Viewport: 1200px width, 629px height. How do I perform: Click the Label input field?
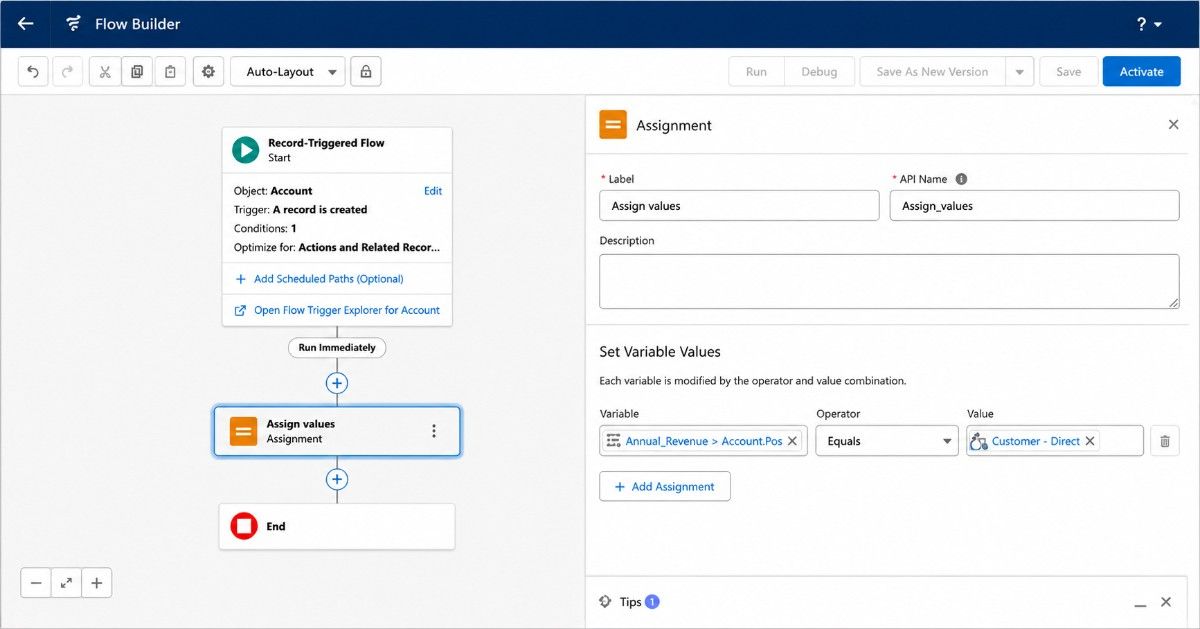click(739, 206)
